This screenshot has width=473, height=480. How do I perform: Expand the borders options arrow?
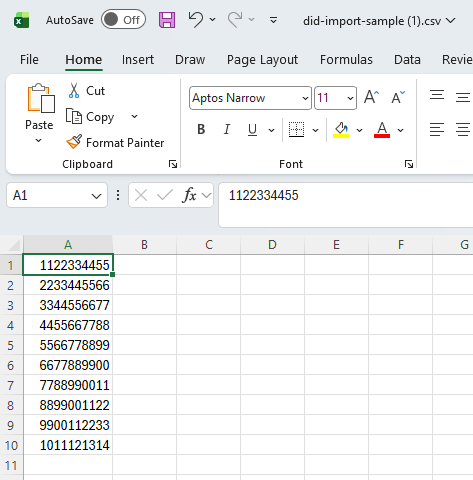pos(315,130)
